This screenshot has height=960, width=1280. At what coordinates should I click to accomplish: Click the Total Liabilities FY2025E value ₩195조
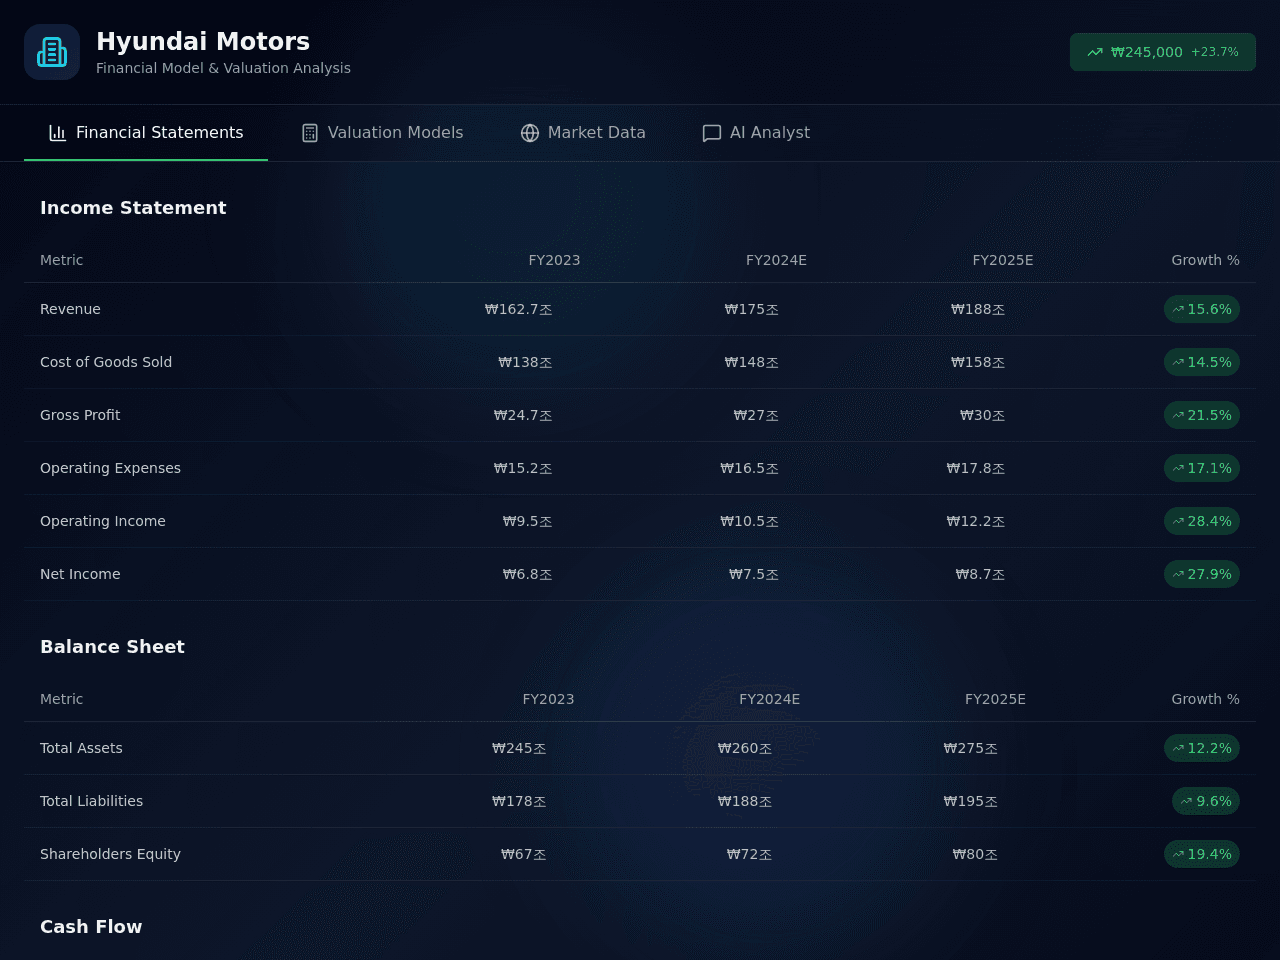click(971, 801)
